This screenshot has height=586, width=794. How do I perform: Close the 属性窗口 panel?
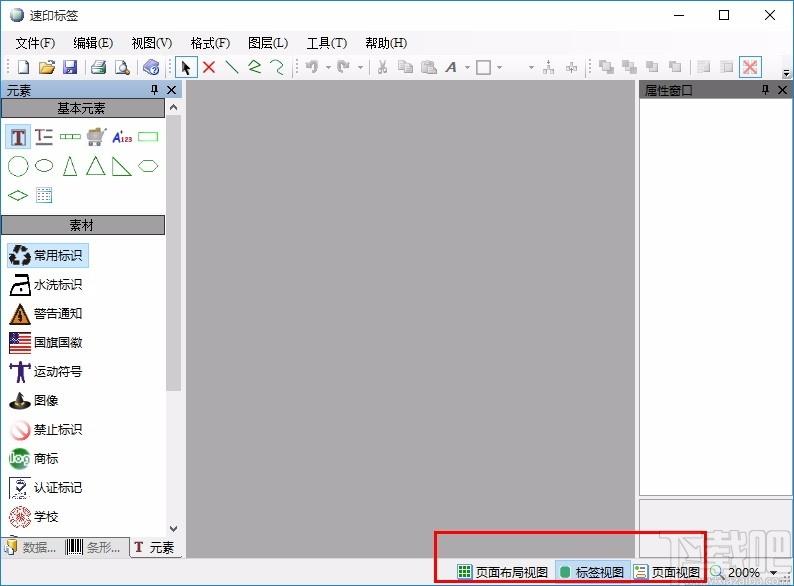tap(782, 90)
